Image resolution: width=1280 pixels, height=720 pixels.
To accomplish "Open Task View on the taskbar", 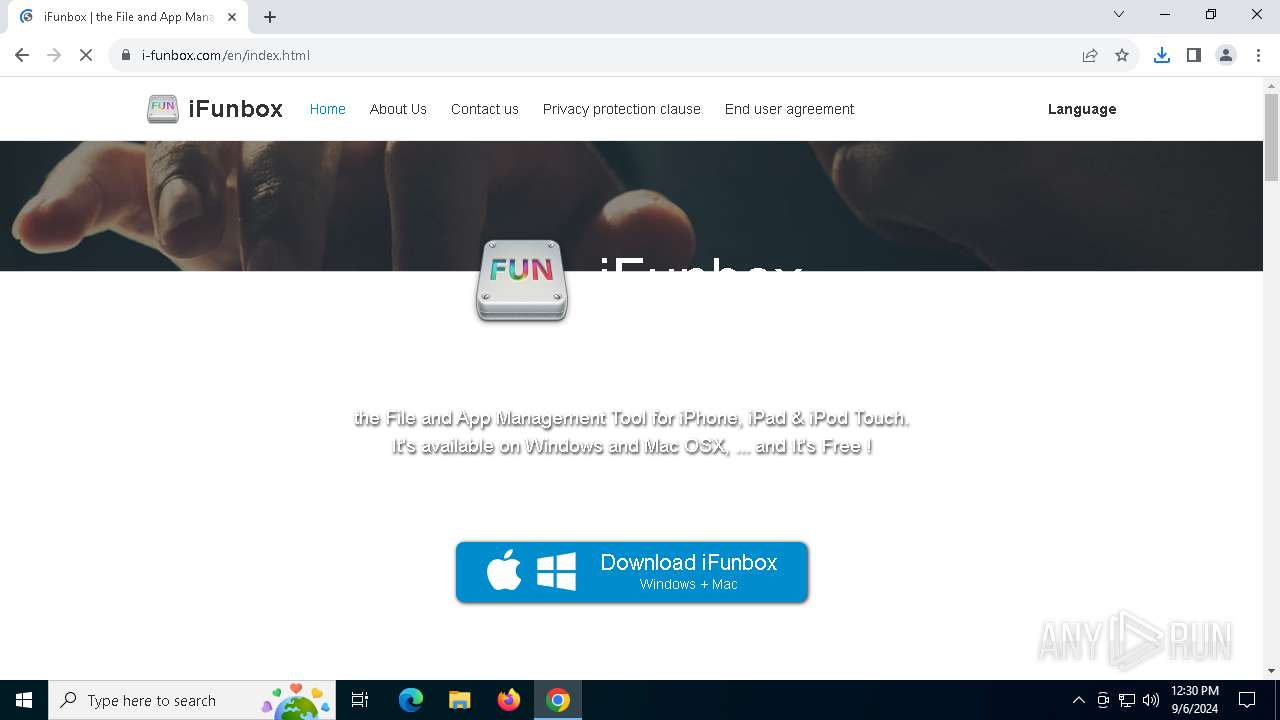I will [360, 700].
